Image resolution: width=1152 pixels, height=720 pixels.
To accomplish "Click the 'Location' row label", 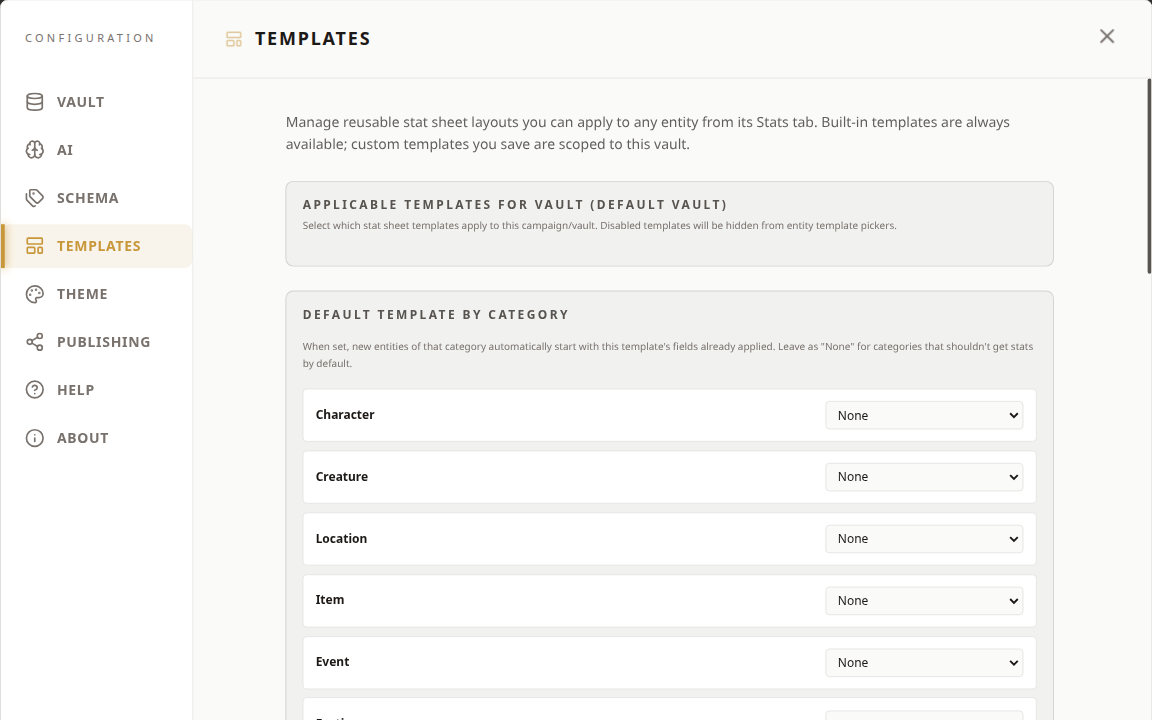I will click(341, 539).
